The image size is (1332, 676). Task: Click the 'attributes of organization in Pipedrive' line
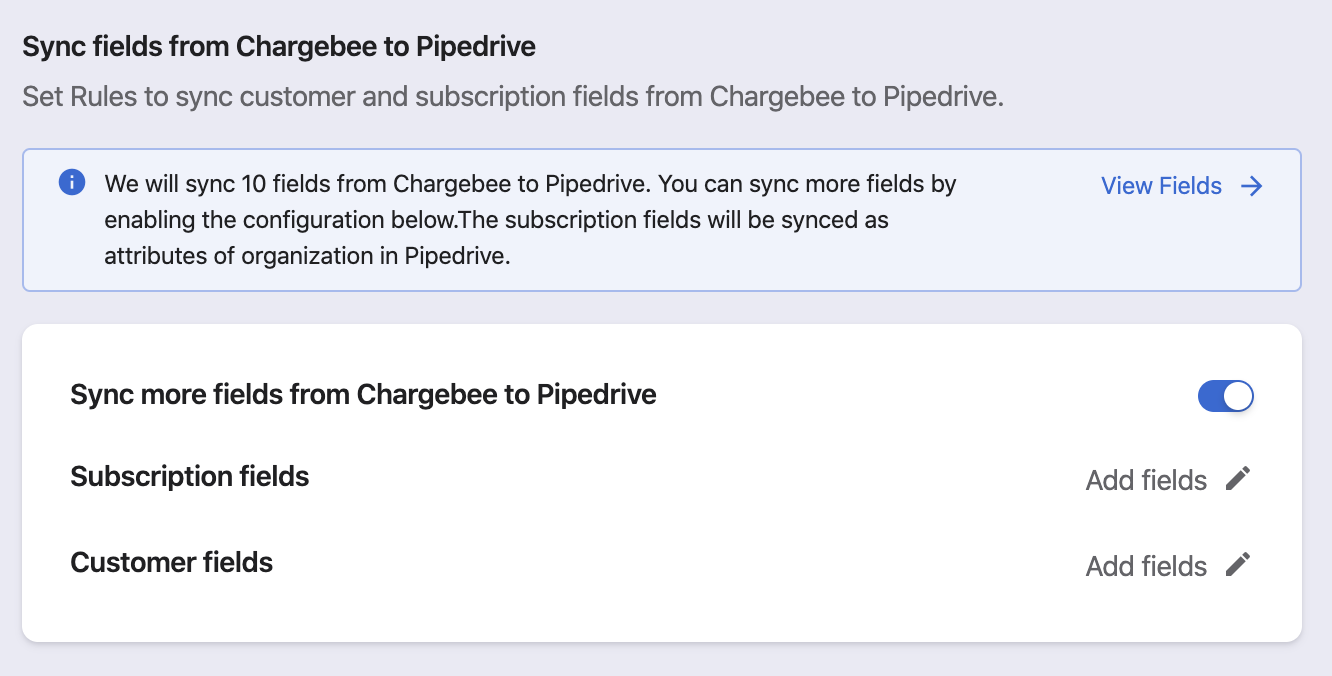(x=307, y=255)
